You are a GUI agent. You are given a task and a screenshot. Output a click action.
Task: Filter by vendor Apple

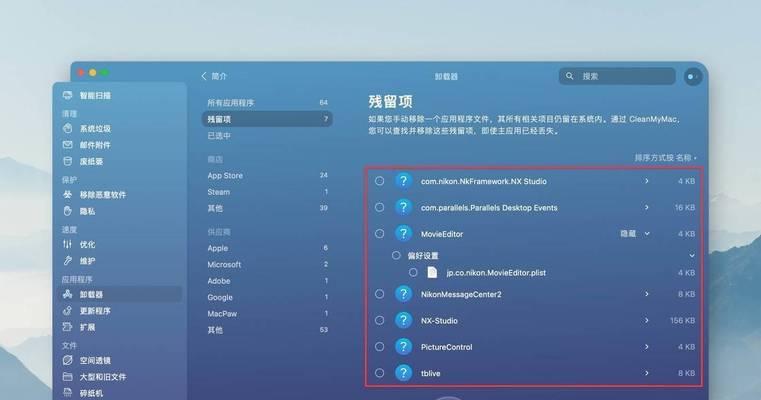[x=267, y=248]
